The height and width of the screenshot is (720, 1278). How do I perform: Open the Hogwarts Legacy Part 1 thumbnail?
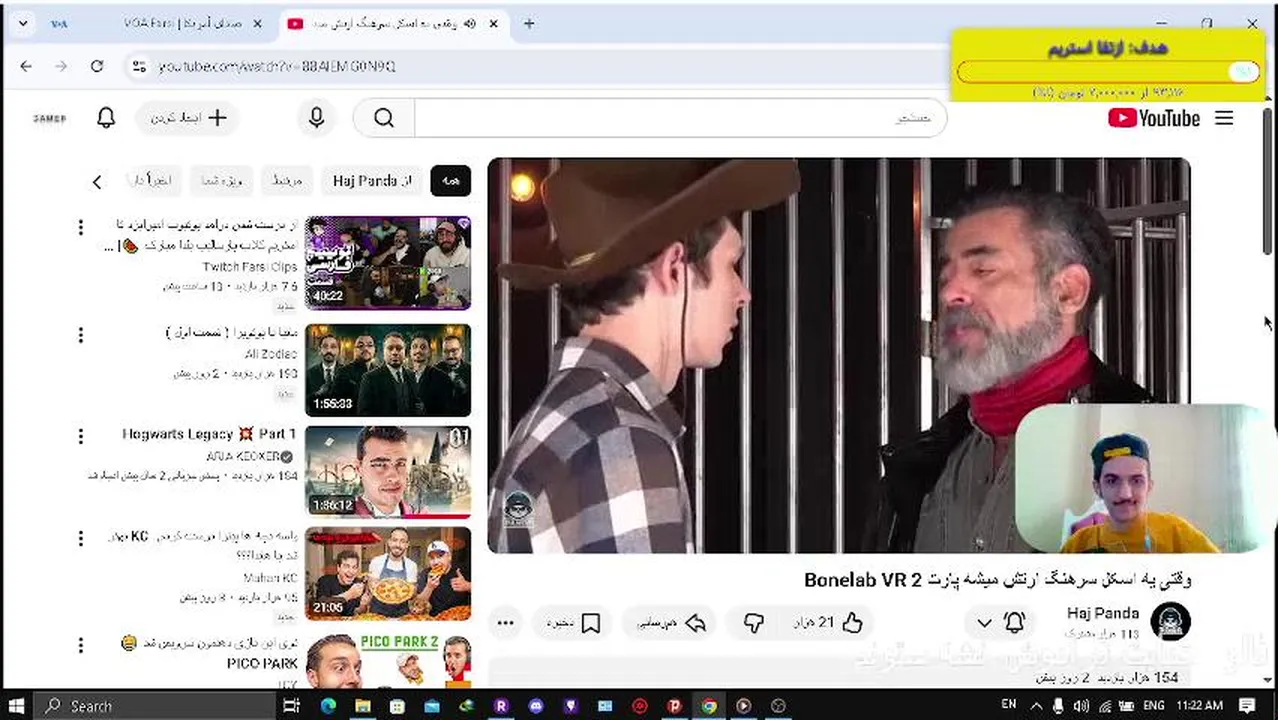click(x=388, y=472)
